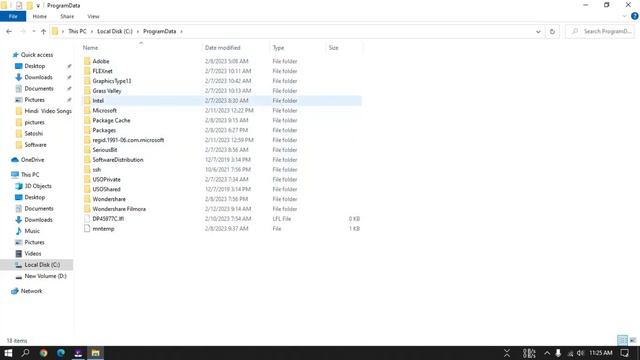Open Videos under This PC
Viewport: 640px width, 360px height.
[33, 253]
